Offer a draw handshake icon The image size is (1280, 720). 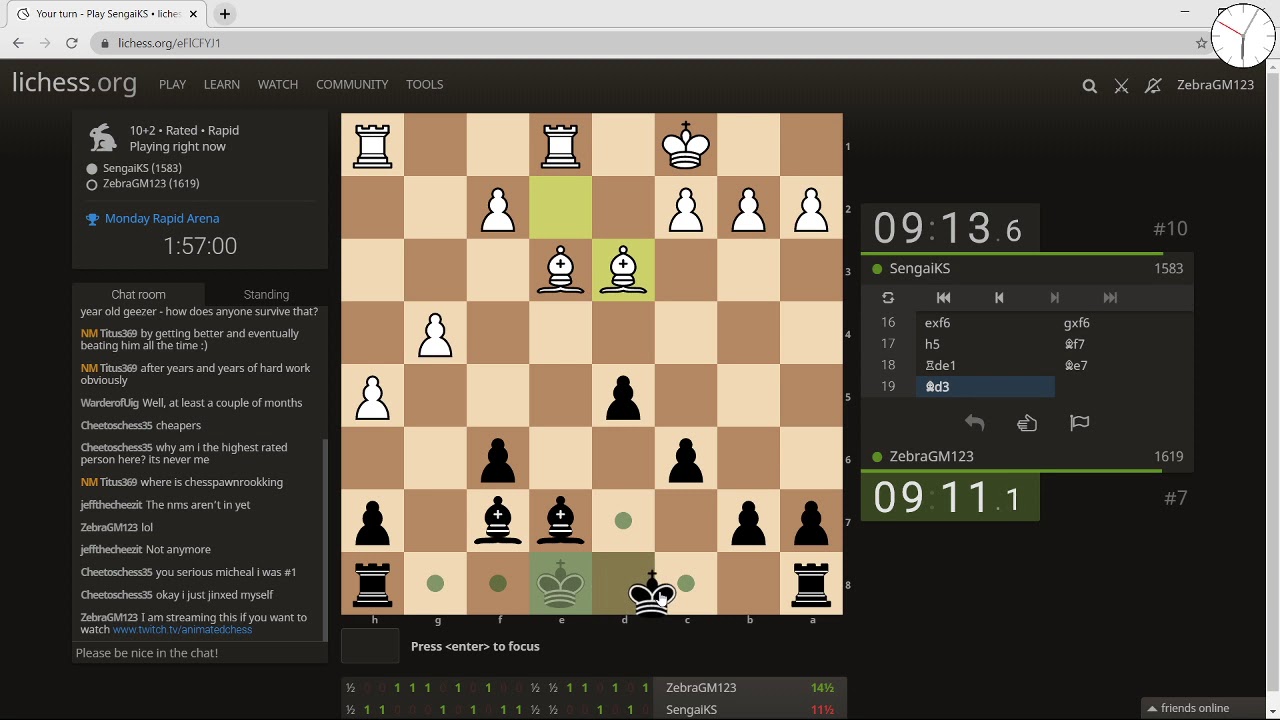1027,423
